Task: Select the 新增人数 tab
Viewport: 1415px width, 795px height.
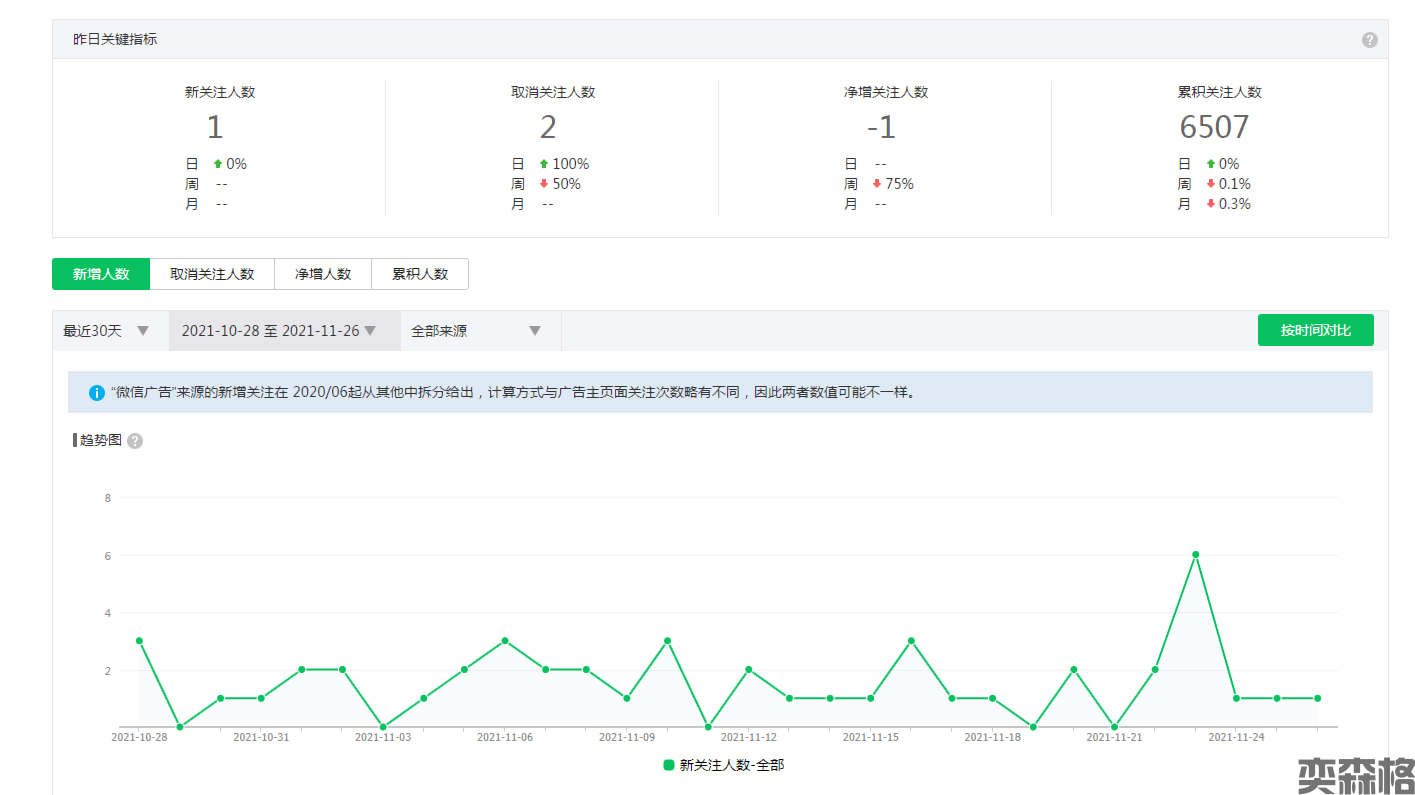Action: pyautogui.click(x=101, y=274)
